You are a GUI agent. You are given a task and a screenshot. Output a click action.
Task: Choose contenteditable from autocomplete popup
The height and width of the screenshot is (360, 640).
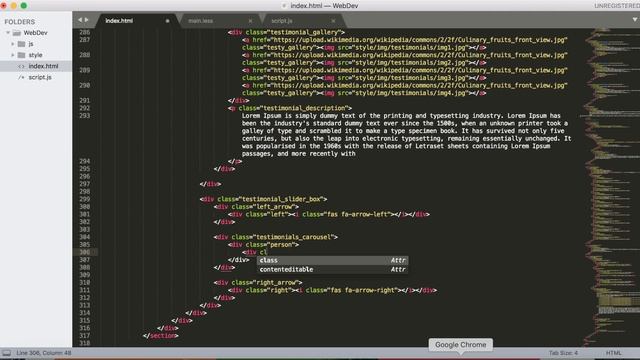[333, 269]
